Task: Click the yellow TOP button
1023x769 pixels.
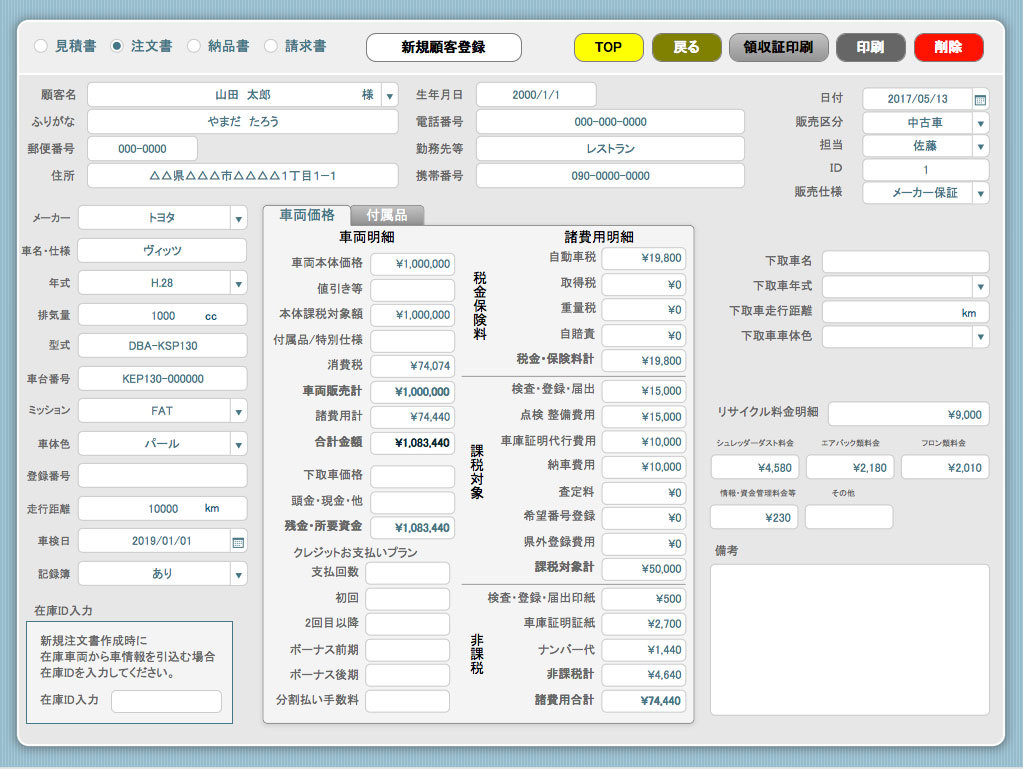Action: click(x=609, y=47)
